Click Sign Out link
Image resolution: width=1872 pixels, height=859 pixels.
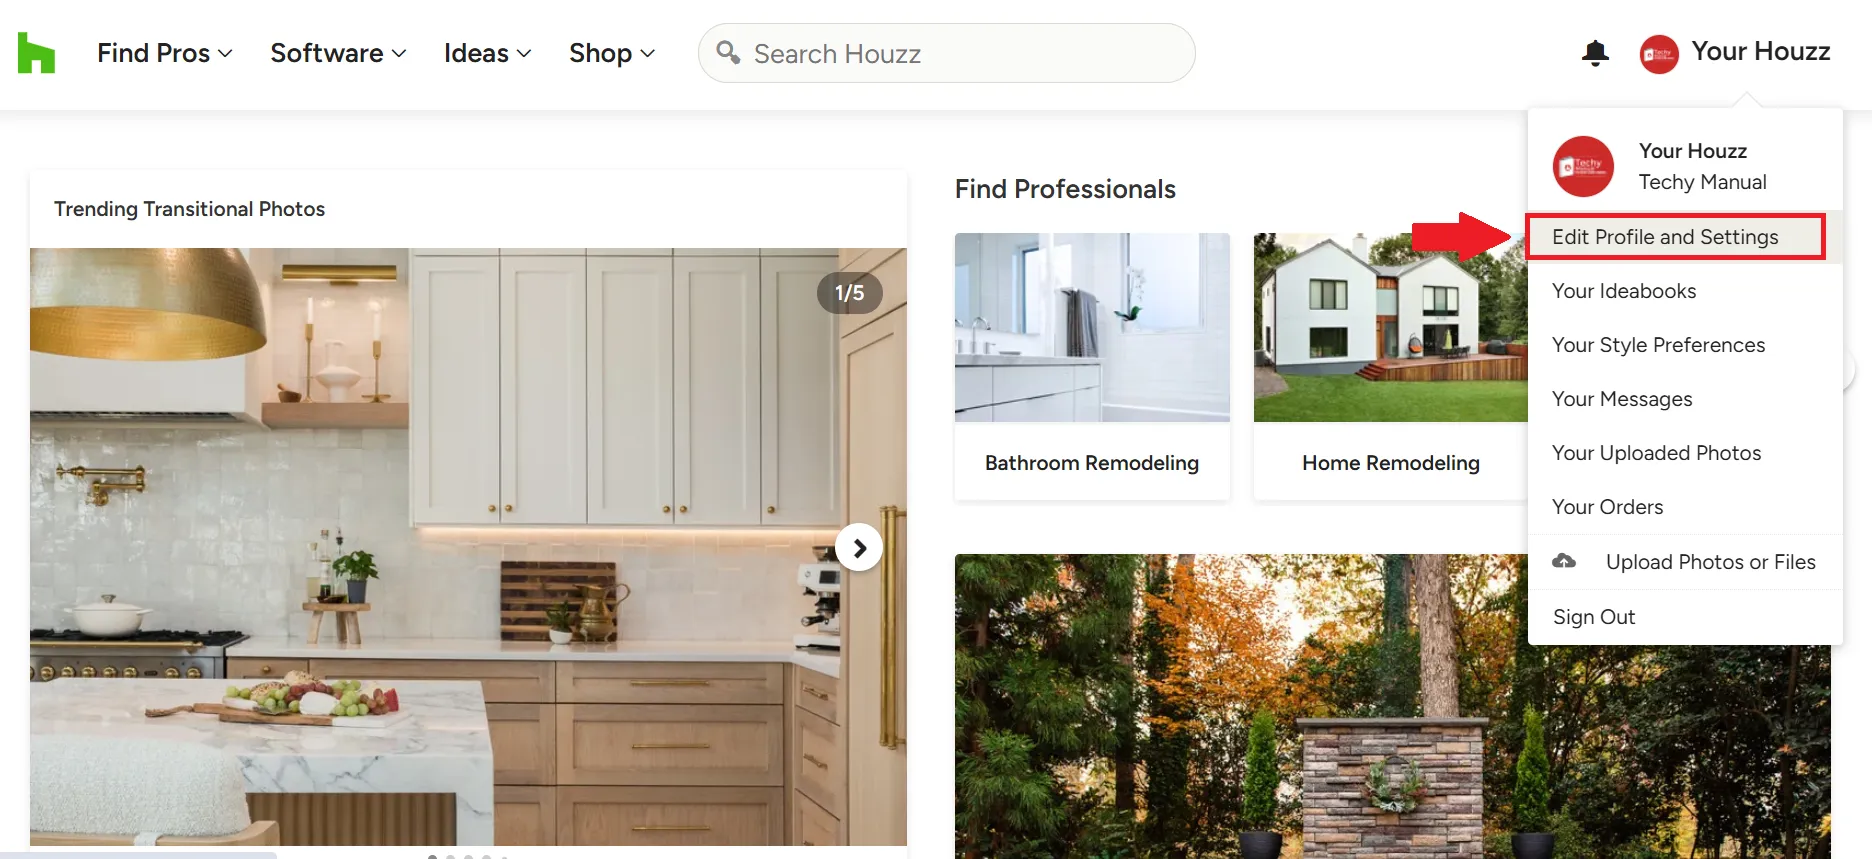[x=1593, y=617]
